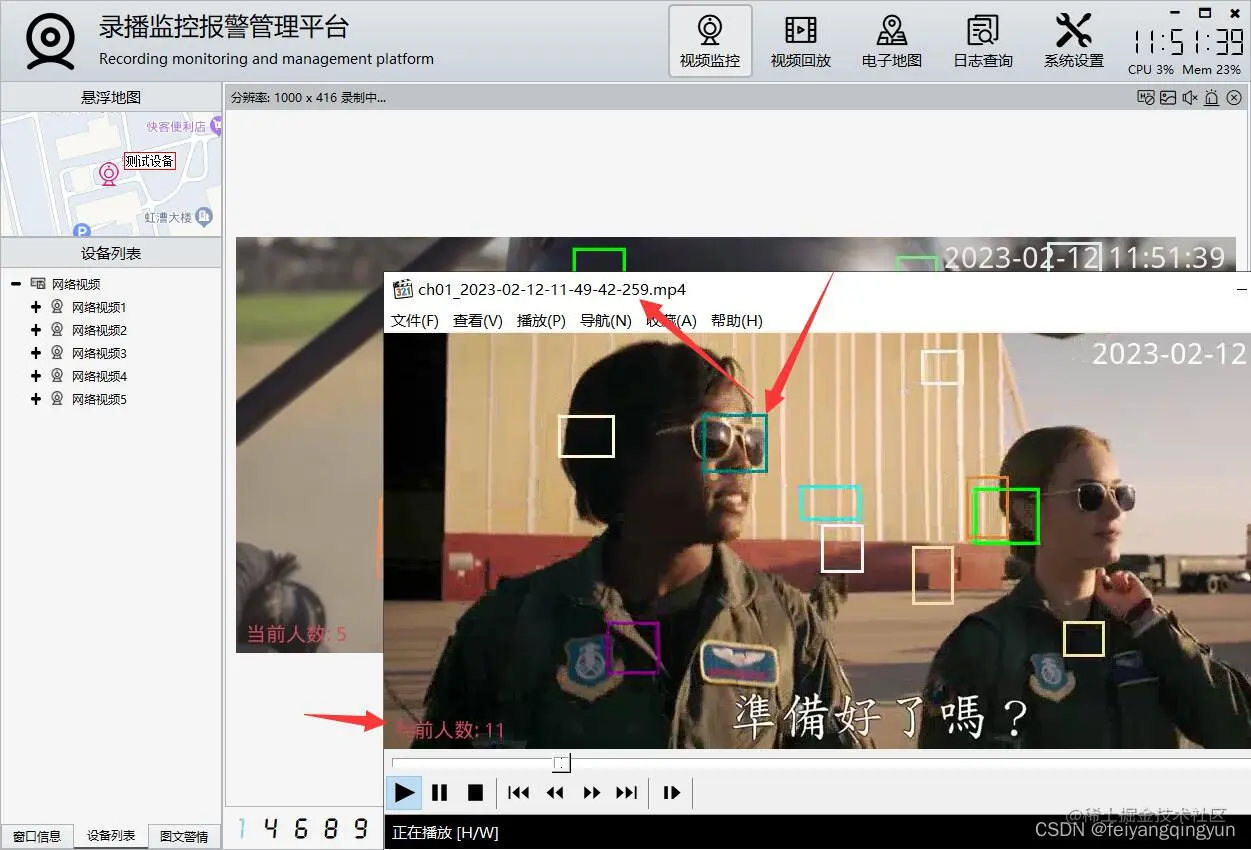Open the 查看(V) menu in media player
1251x850 pixels.
[478, 320]
